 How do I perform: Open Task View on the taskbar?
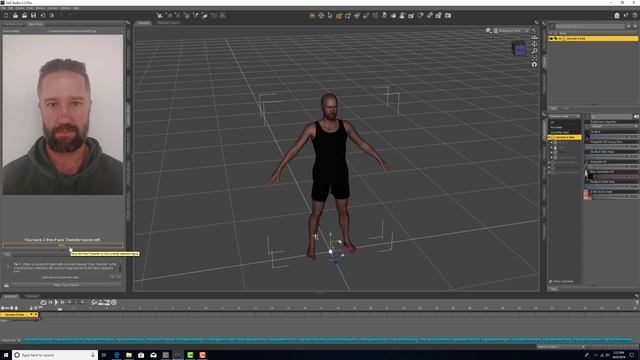[x=104, y=355]
